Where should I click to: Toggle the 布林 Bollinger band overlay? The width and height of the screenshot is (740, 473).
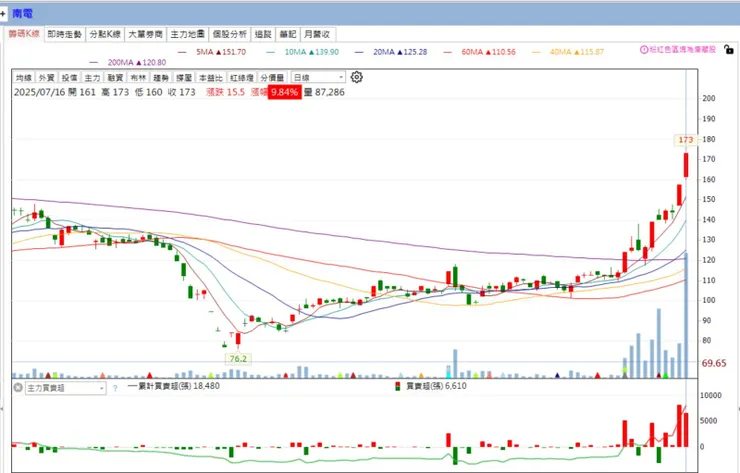point(138,77)
